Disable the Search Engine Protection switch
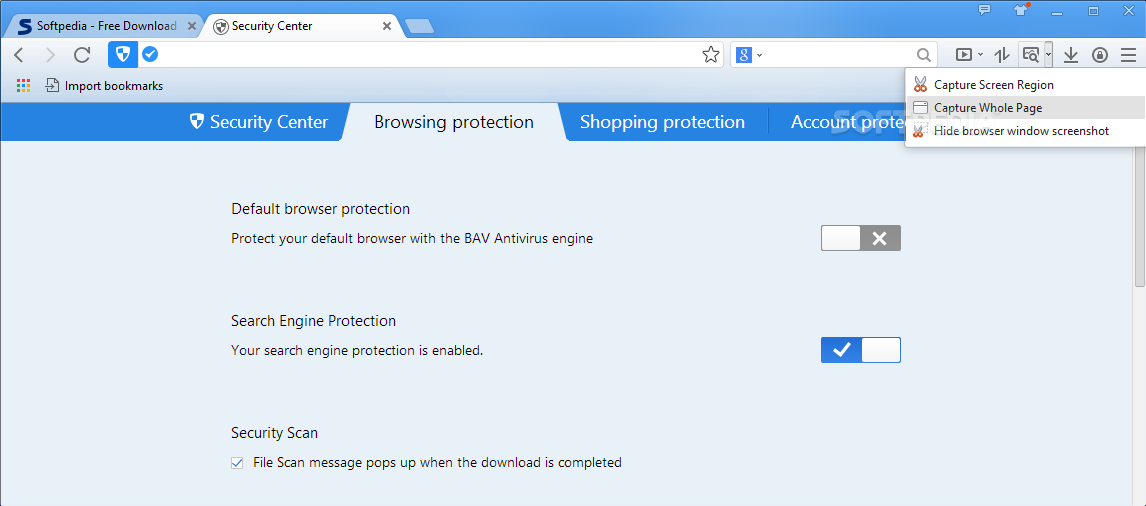This screenshot has height=506, width=1146. point(860,350)
